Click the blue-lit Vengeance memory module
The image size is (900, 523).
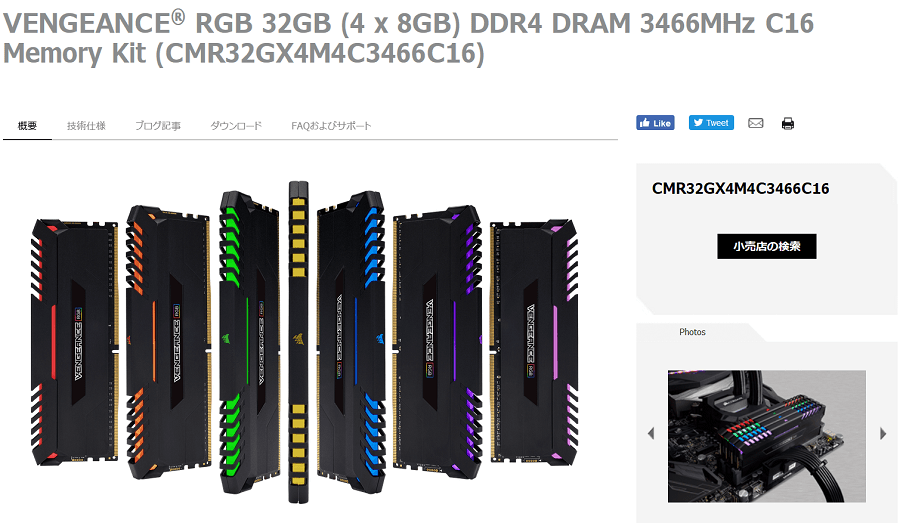click(351, 342)
